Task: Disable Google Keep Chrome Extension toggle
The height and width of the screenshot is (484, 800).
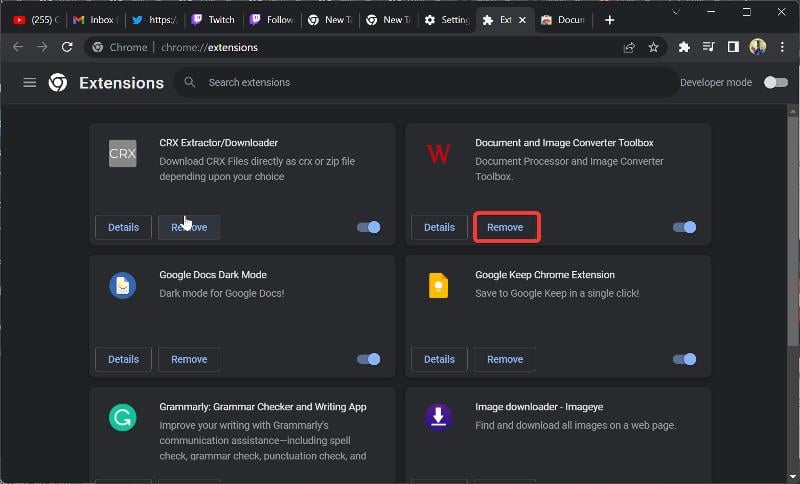Action: [684, 359]
